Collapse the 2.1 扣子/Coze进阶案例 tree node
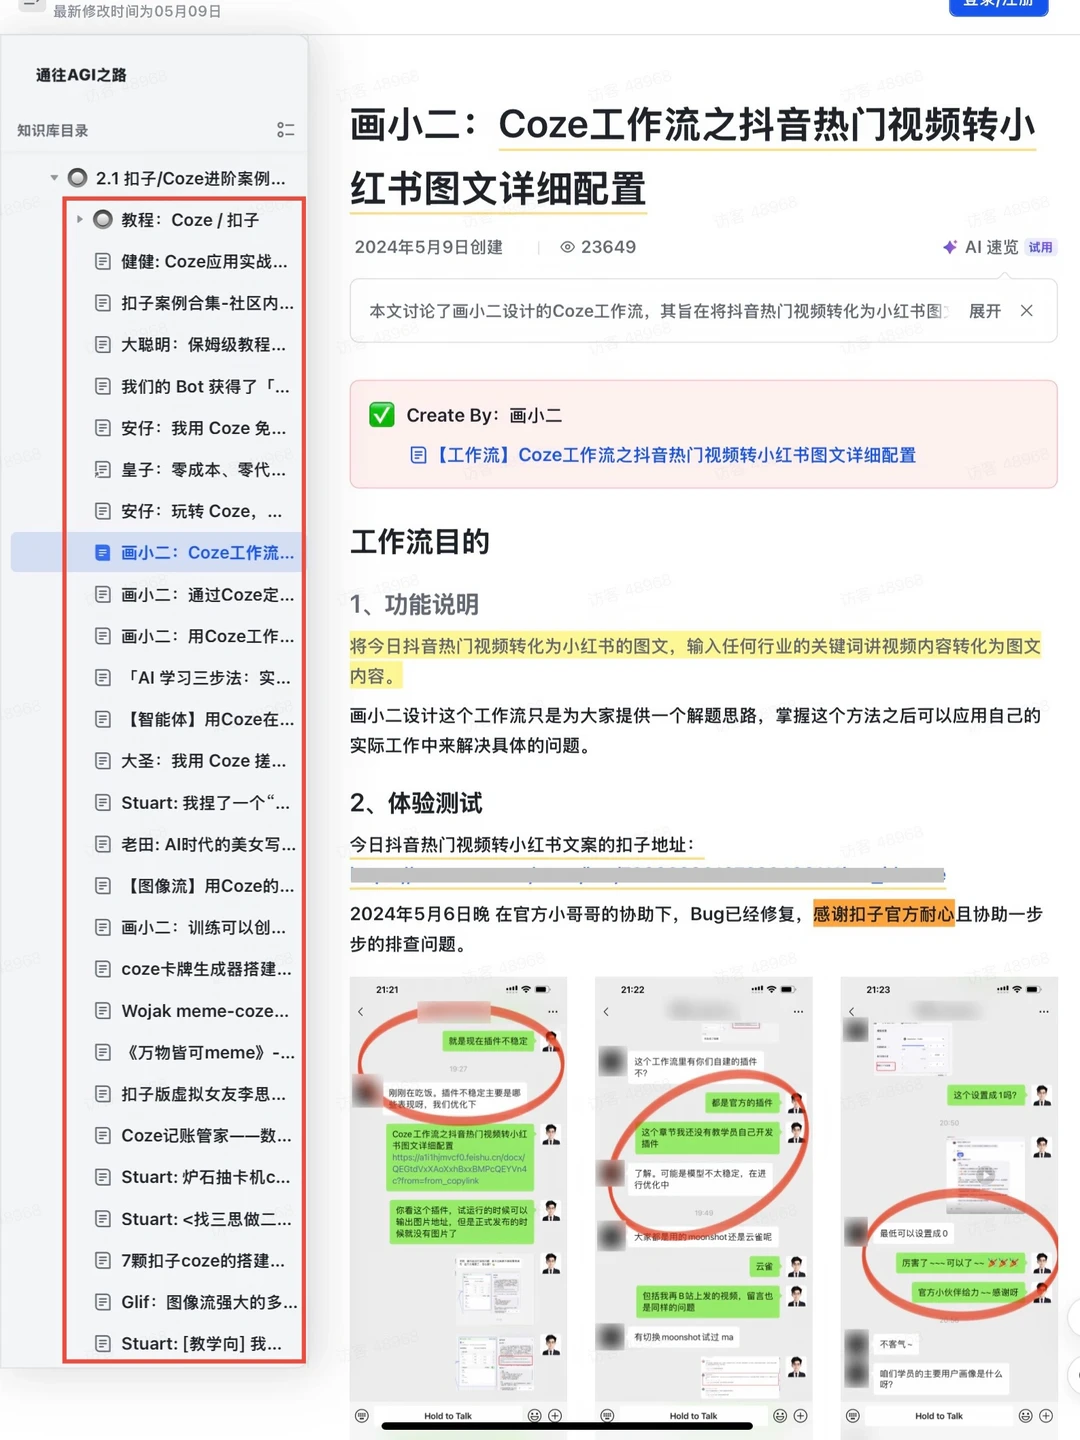Image resolution: width=1080 pixels, height=1440 pixels. [54, 178]
